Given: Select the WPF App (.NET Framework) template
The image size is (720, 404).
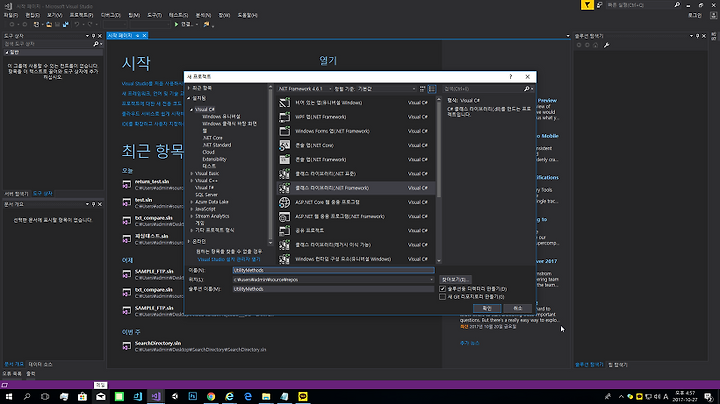Looking at the screenshot, I should pos(356,117).
